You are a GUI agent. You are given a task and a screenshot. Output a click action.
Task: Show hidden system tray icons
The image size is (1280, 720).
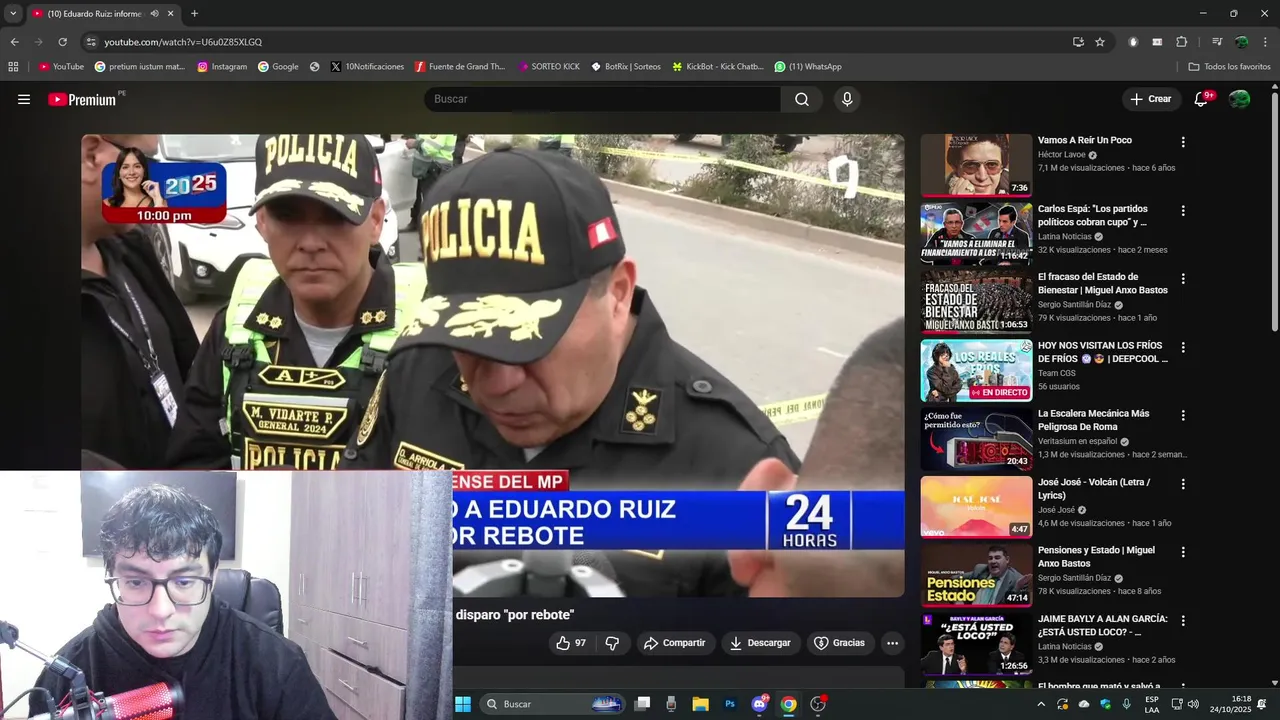click(1041, 704)
